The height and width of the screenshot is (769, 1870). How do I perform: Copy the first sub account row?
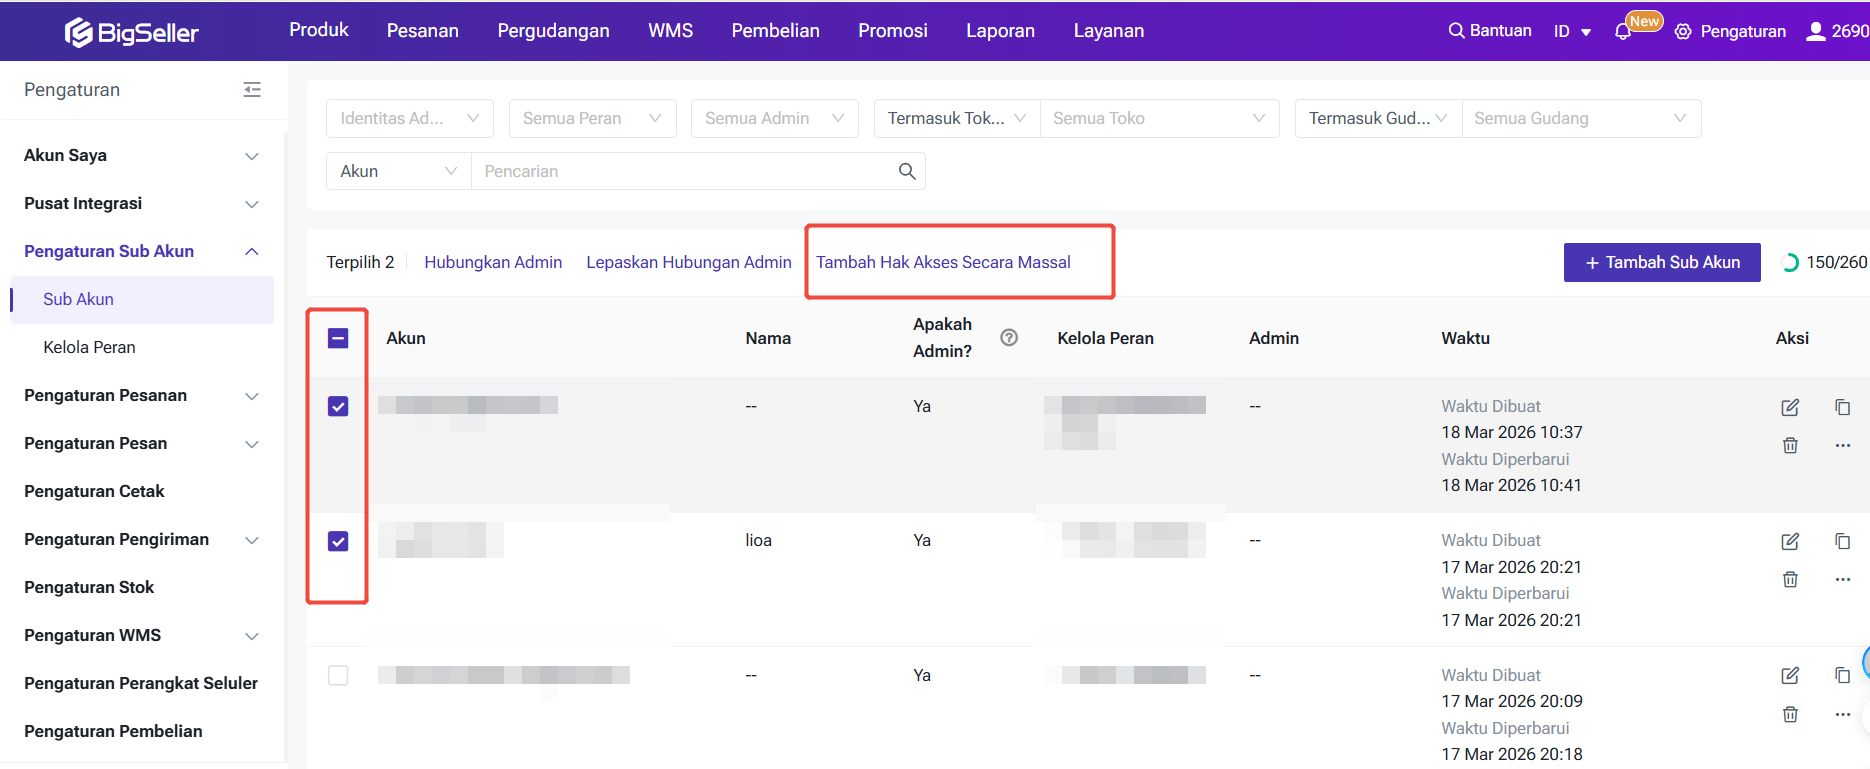[1842, 407]
